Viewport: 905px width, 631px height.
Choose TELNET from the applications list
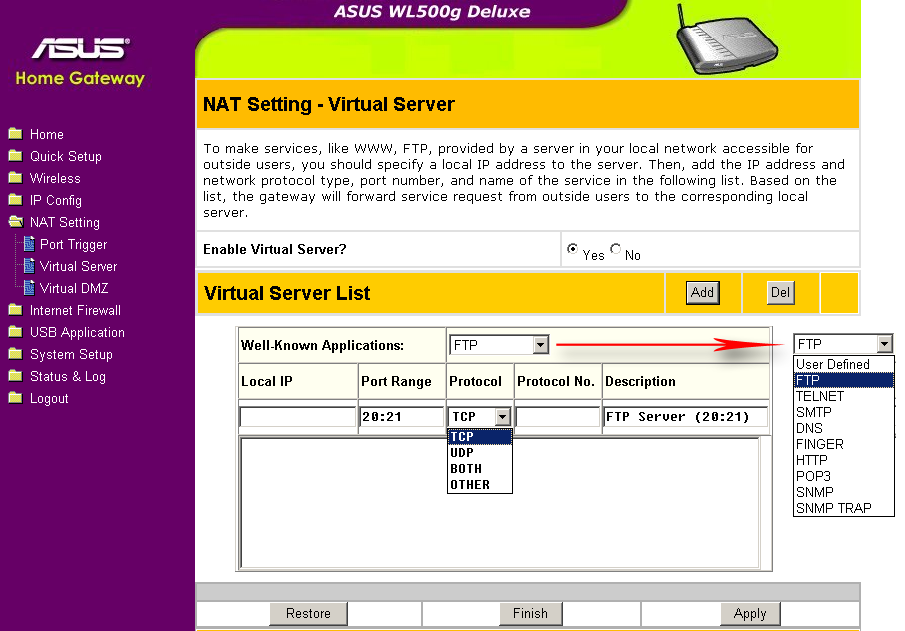click(x=843, y=397)
